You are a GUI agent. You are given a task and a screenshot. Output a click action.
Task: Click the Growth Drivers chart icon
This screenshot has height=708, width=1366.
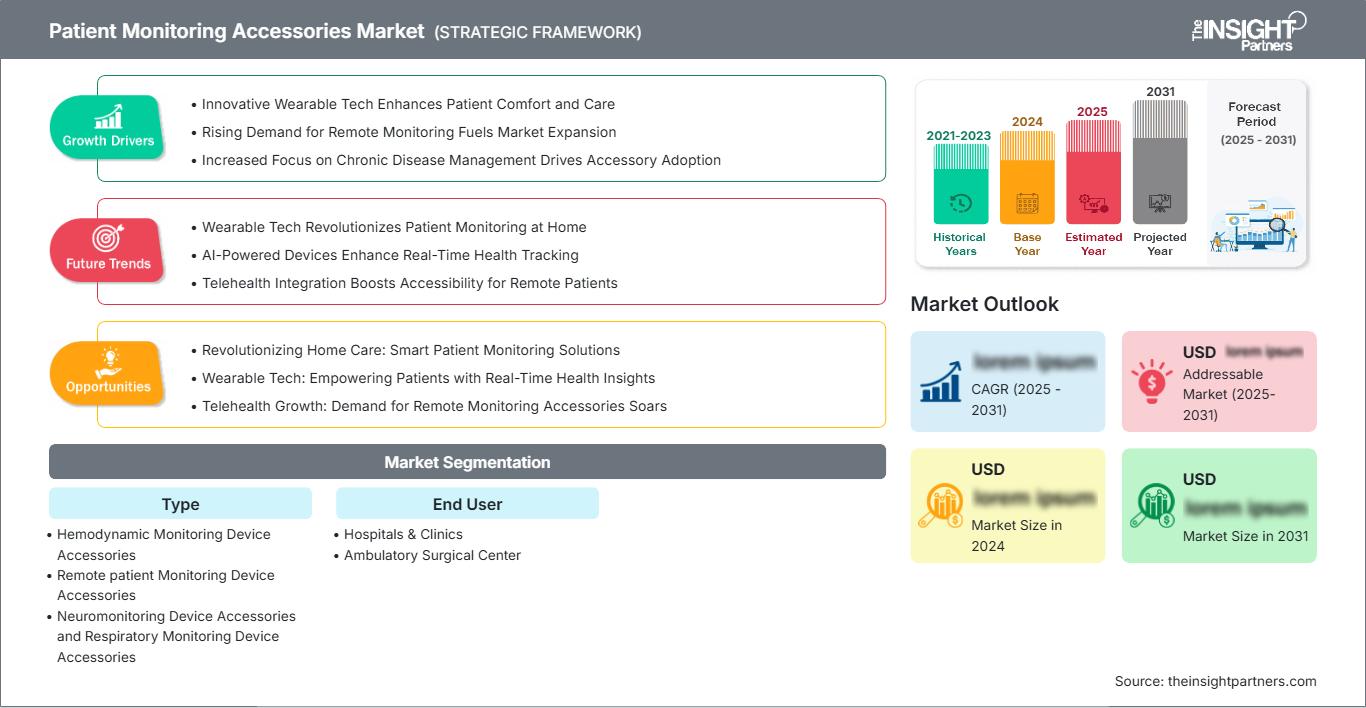pos(108,117)
